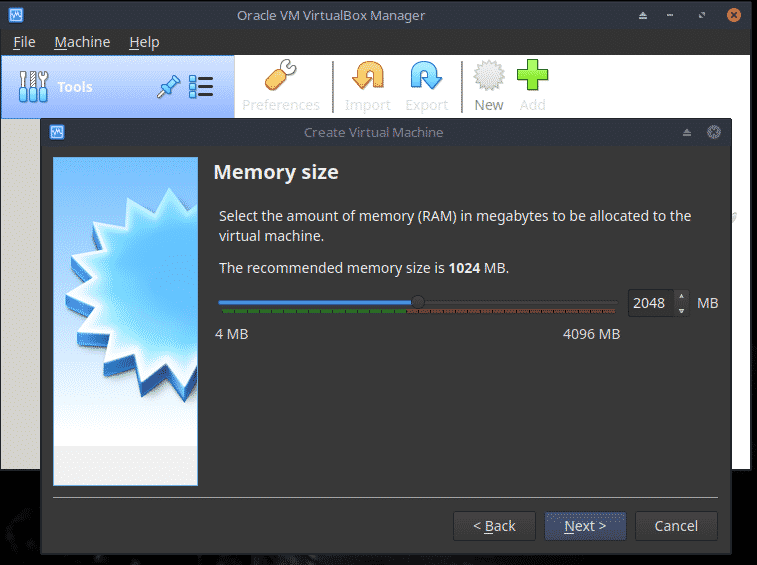Open the Help menu

[144, 42]
